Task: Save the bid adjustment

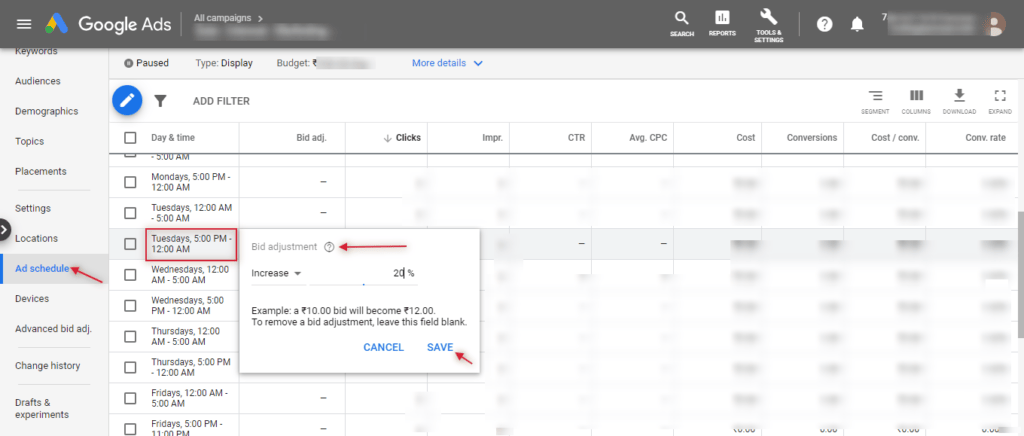Action: 440,347
